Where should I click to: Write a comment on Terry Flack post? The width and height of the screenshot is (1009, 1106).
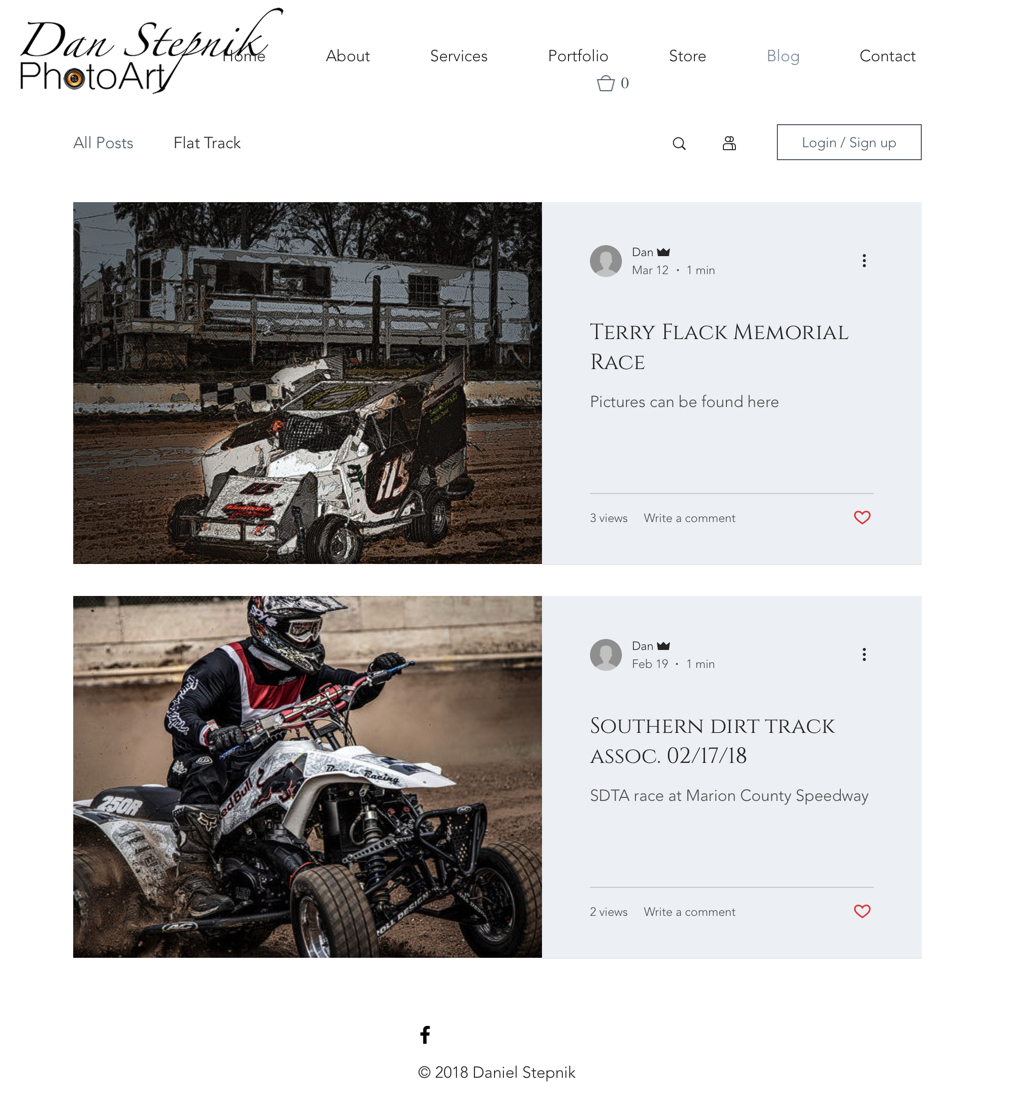coord(689,518)
